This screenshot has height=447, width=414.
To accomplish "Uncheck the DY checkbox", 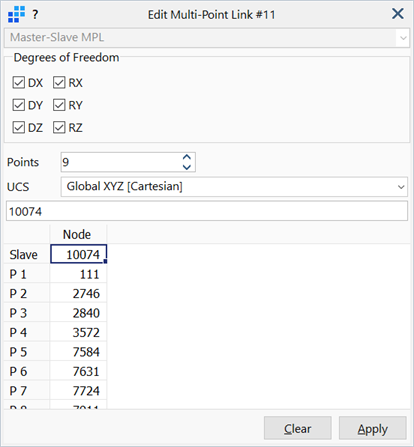I will (x=19, y=105).
